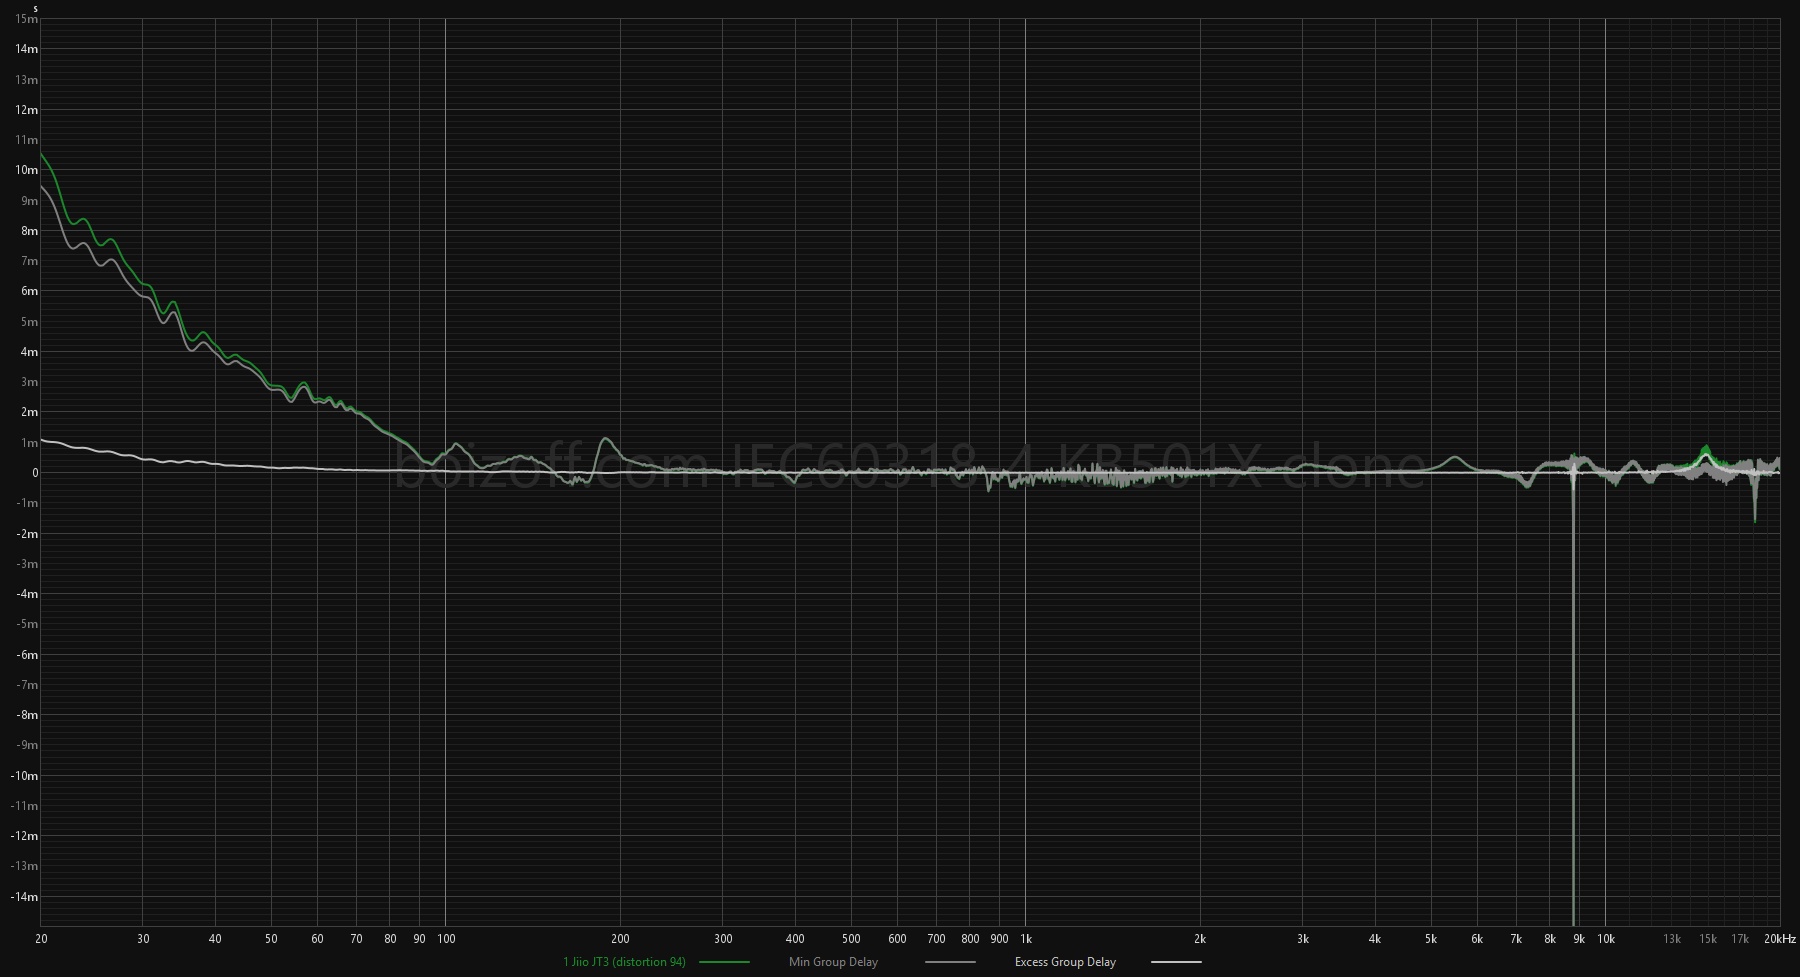Screen dimensions: 1800x977
Task: Click the green Jiio JT3 legend line
Action: (x=724, y=962)
